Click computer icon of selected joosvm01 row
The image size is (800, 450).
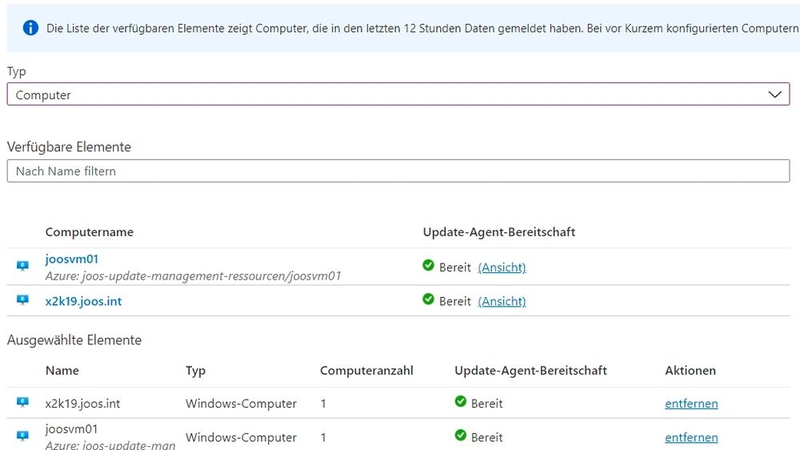tap(23, 436)
